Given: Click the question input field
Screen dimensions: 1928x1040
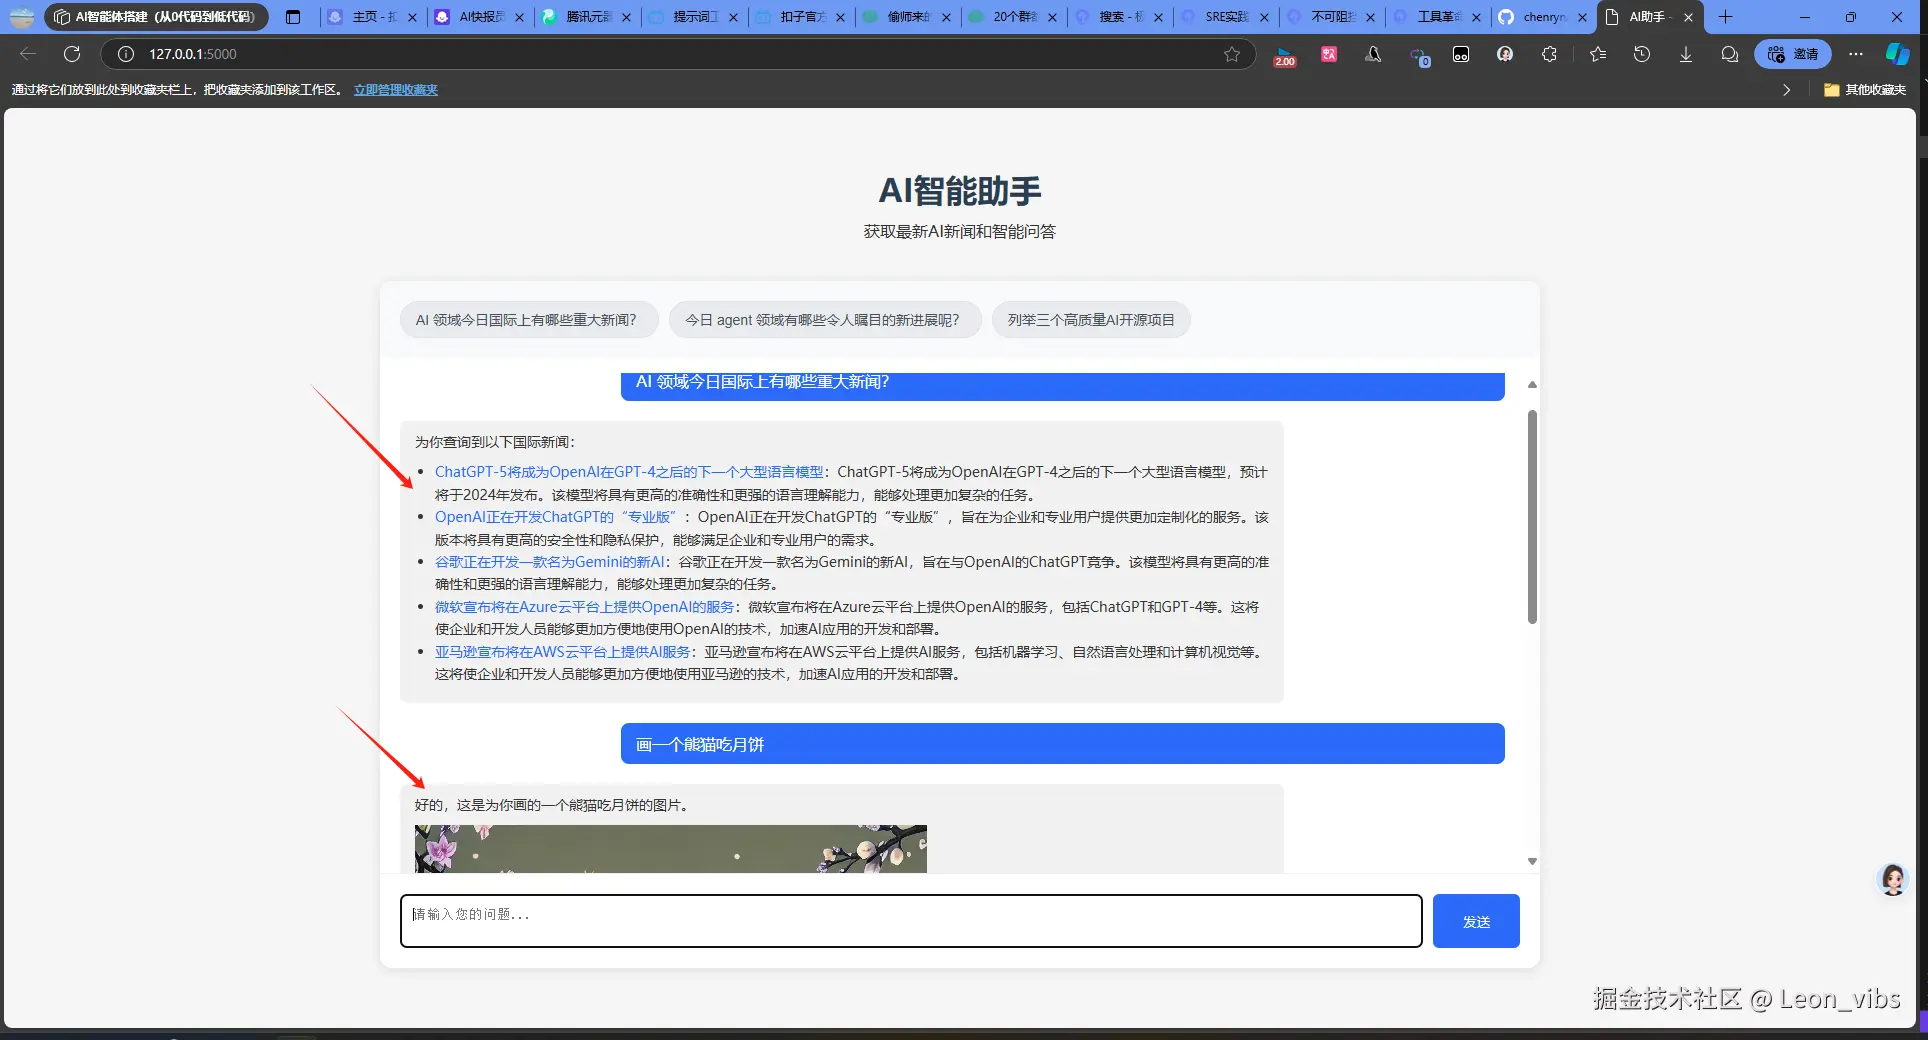Looking at the screenshot, I should coord(910,920).
